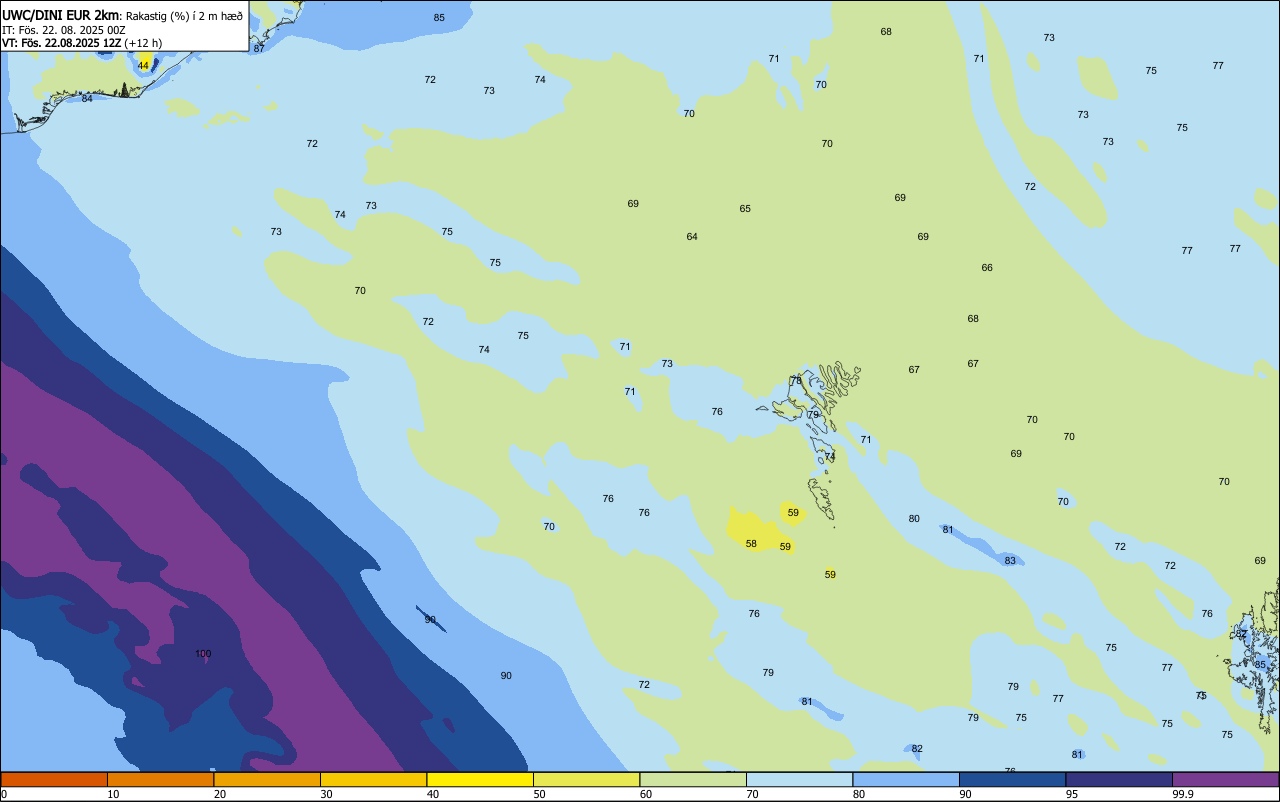1280x802 pixels.
Task: Click the humidity value 44 on the yellow patch
Action: coord(143,65)
